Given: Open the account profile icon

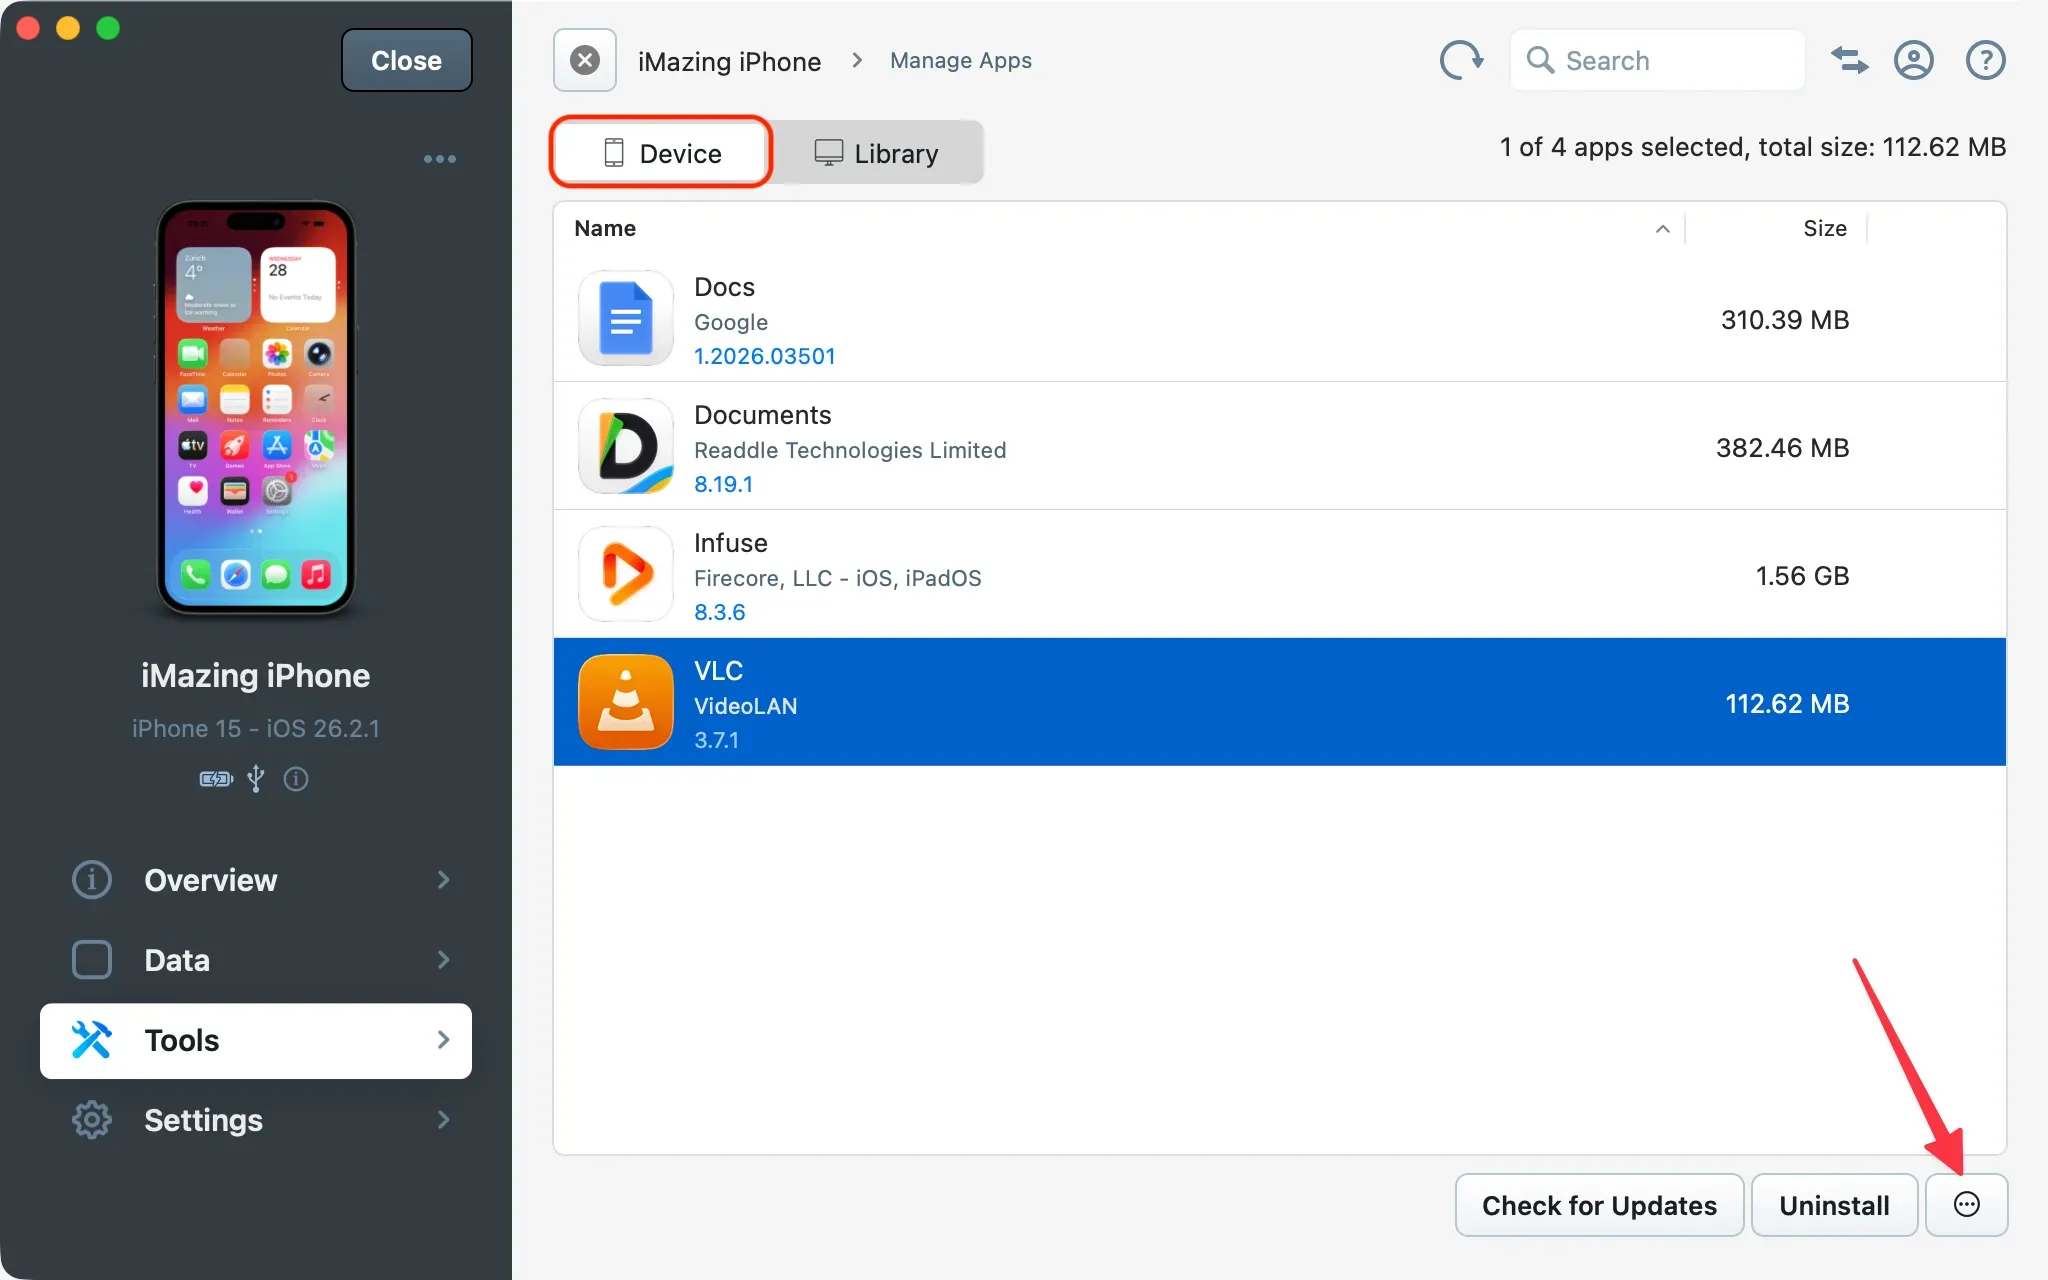Looking at the screenshot, I should 1913,60.
